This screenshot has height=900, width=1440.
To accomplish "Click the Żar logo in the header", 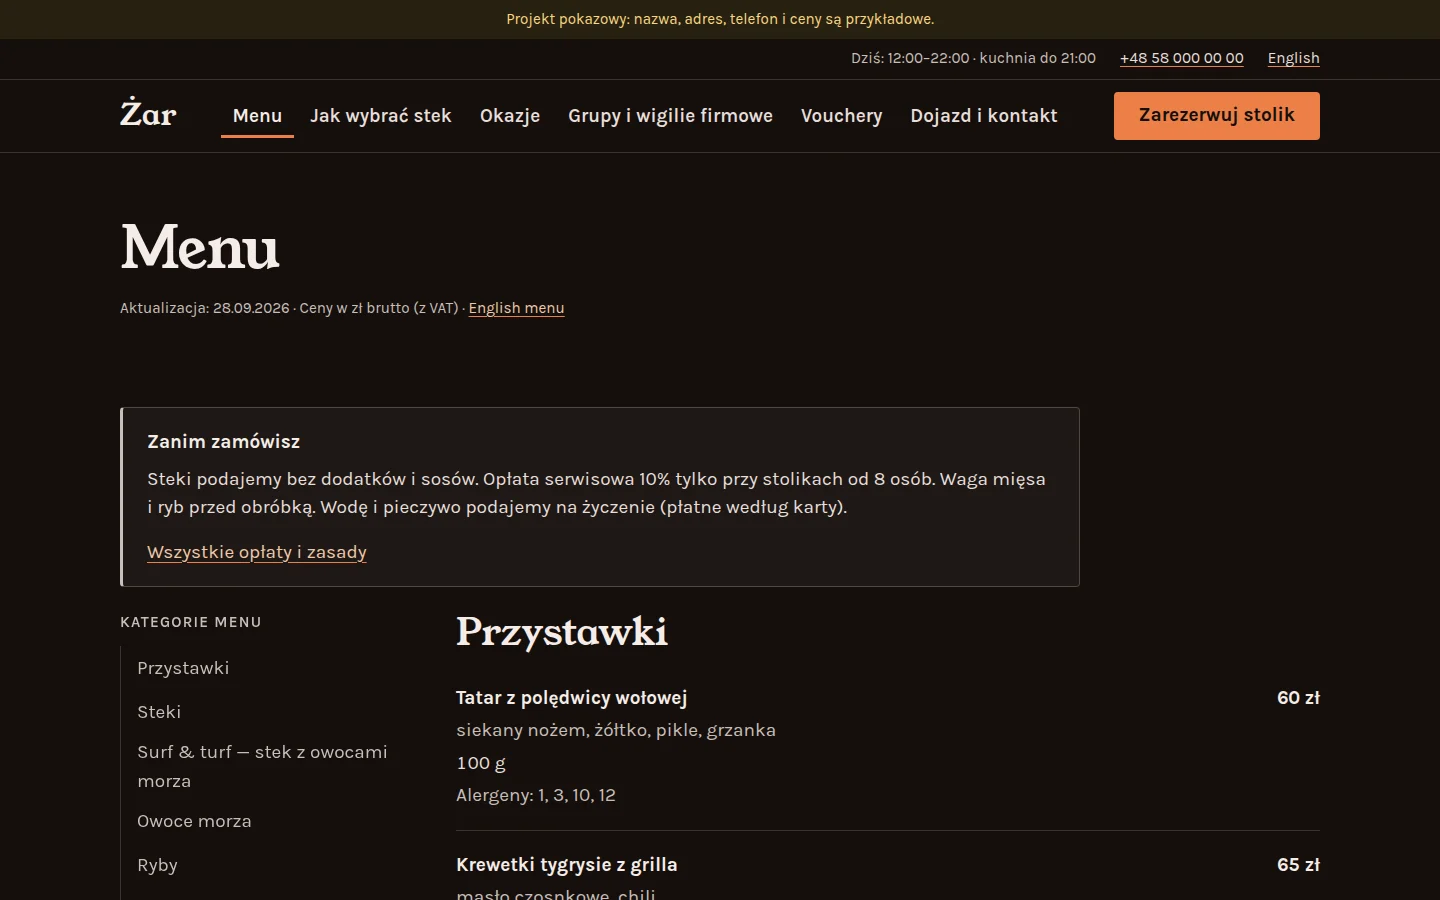I will (x=148, y=113).
